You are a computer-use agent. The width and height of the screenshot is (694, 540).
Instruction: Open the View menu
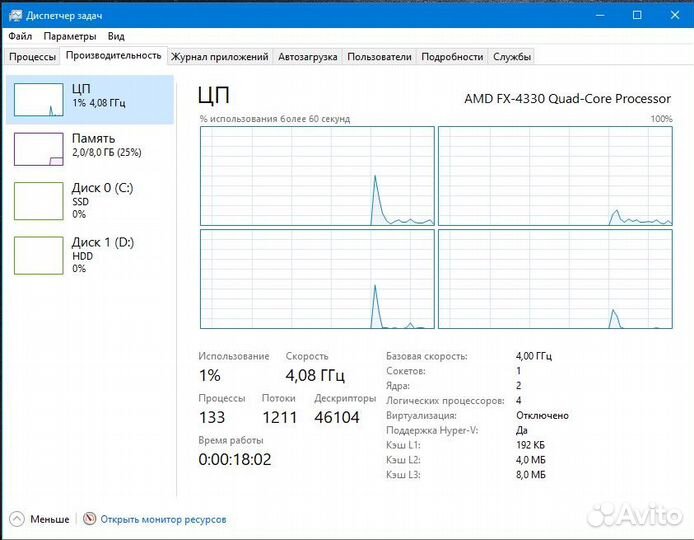(x=116, y=36)
